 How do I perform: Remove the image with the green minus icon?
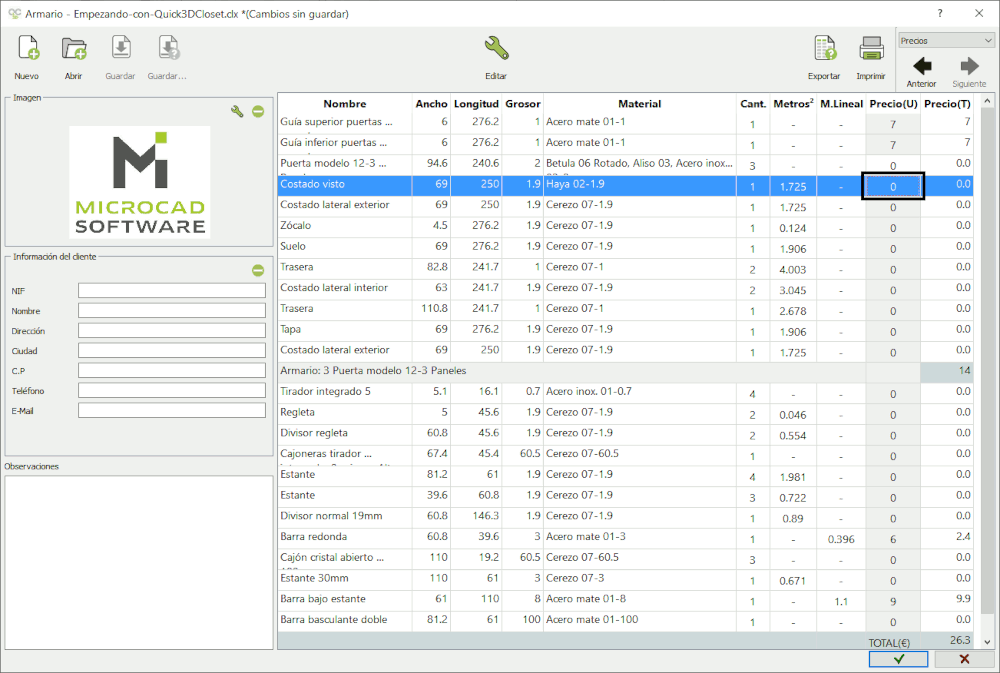point(258,112)
